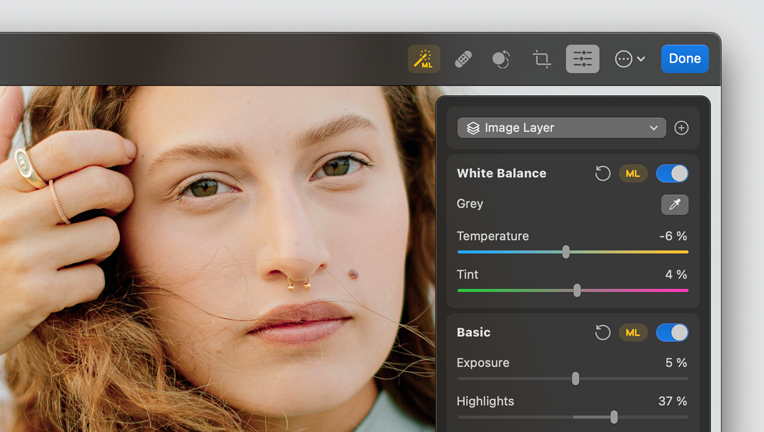Viewport: 764px width, 432px height.
Task: Click the Highlights slider handle
Action: tap(614, 417)
